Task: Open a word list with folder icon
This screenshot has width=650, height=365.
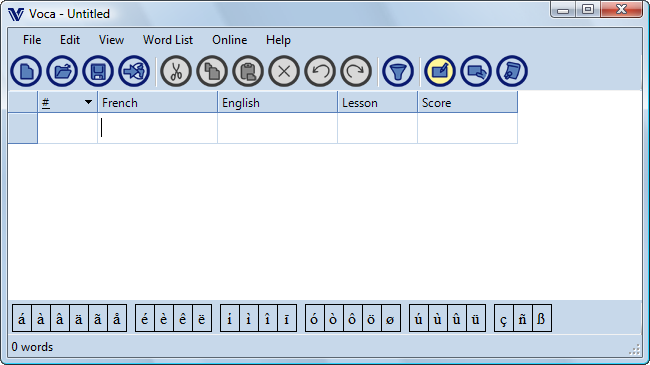Action: coord(62,71)
